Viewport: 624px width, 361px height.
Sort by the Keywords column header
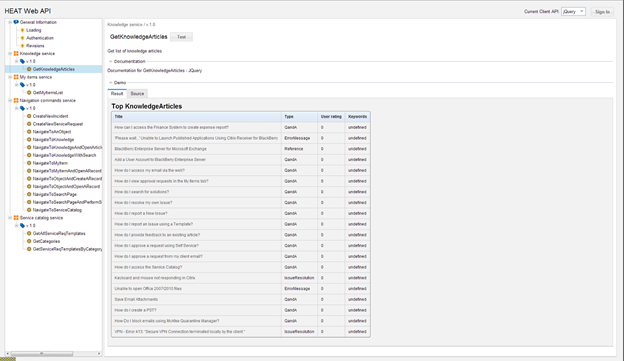pyautogui.click(x=357, y=117)
